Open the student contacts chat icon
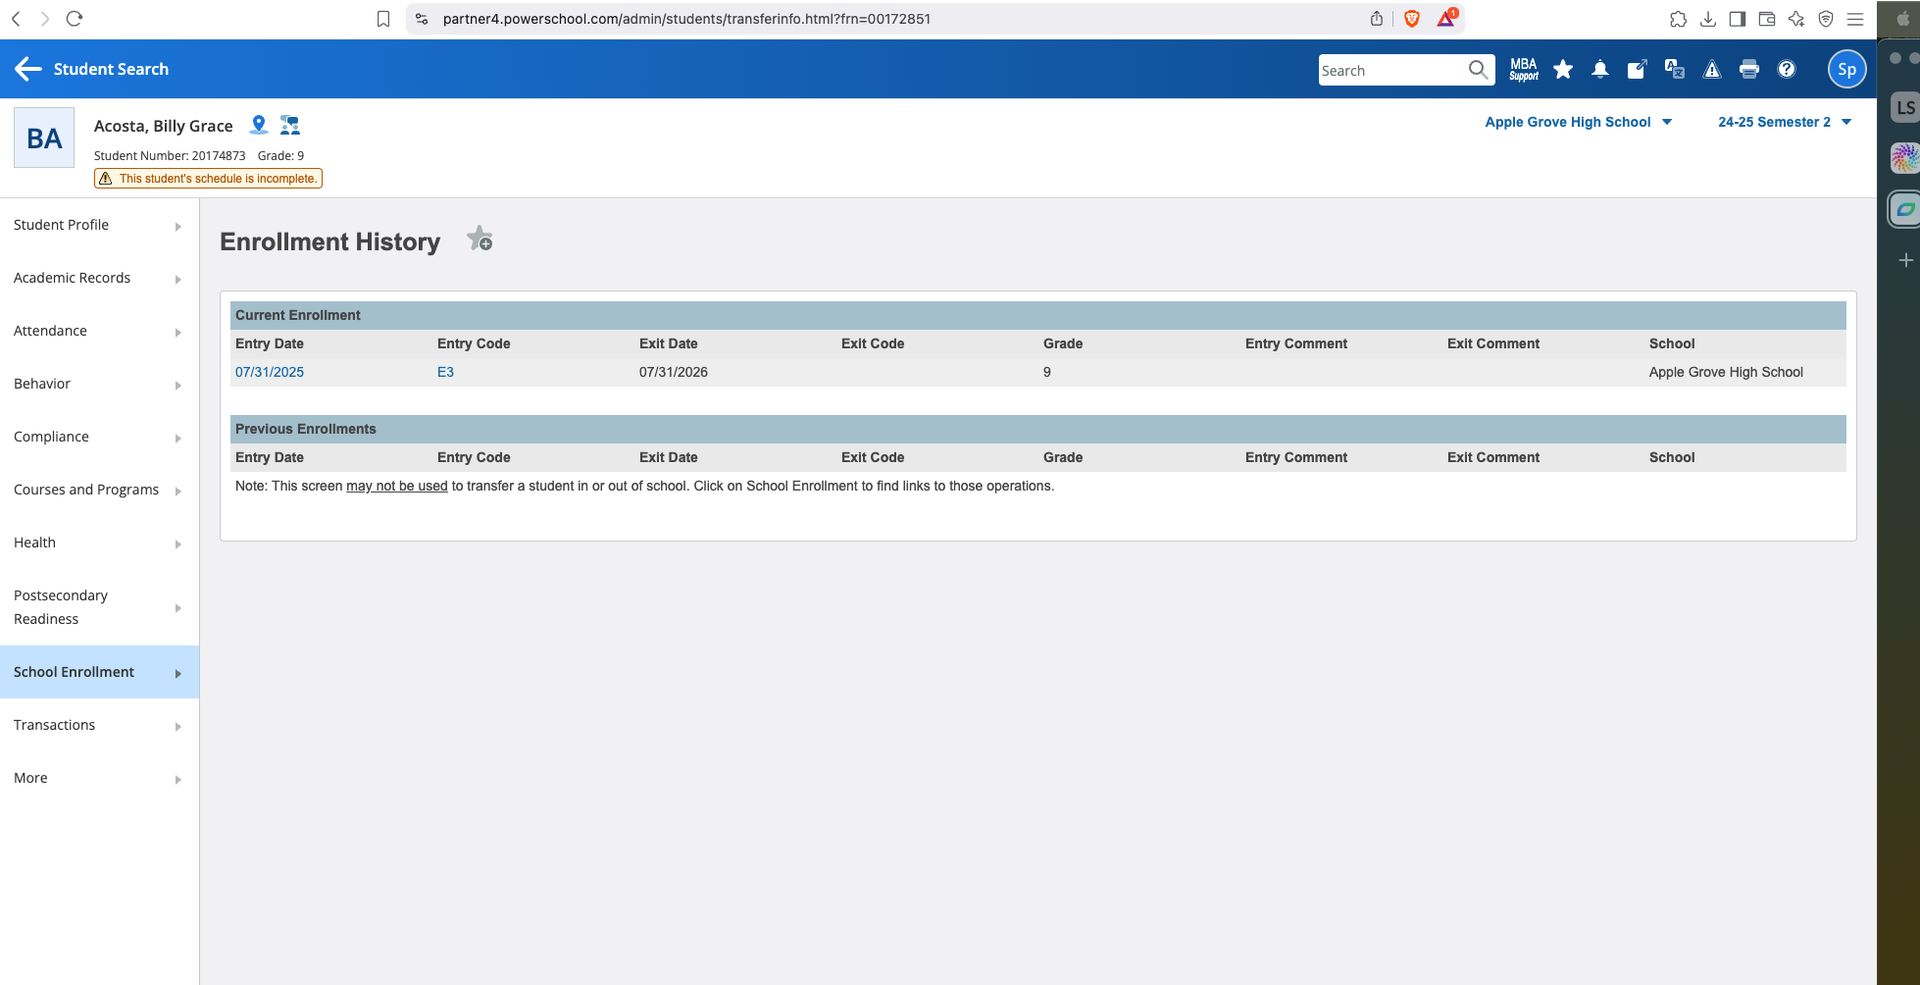This screenshot has width=1920, height=985. 290,125
